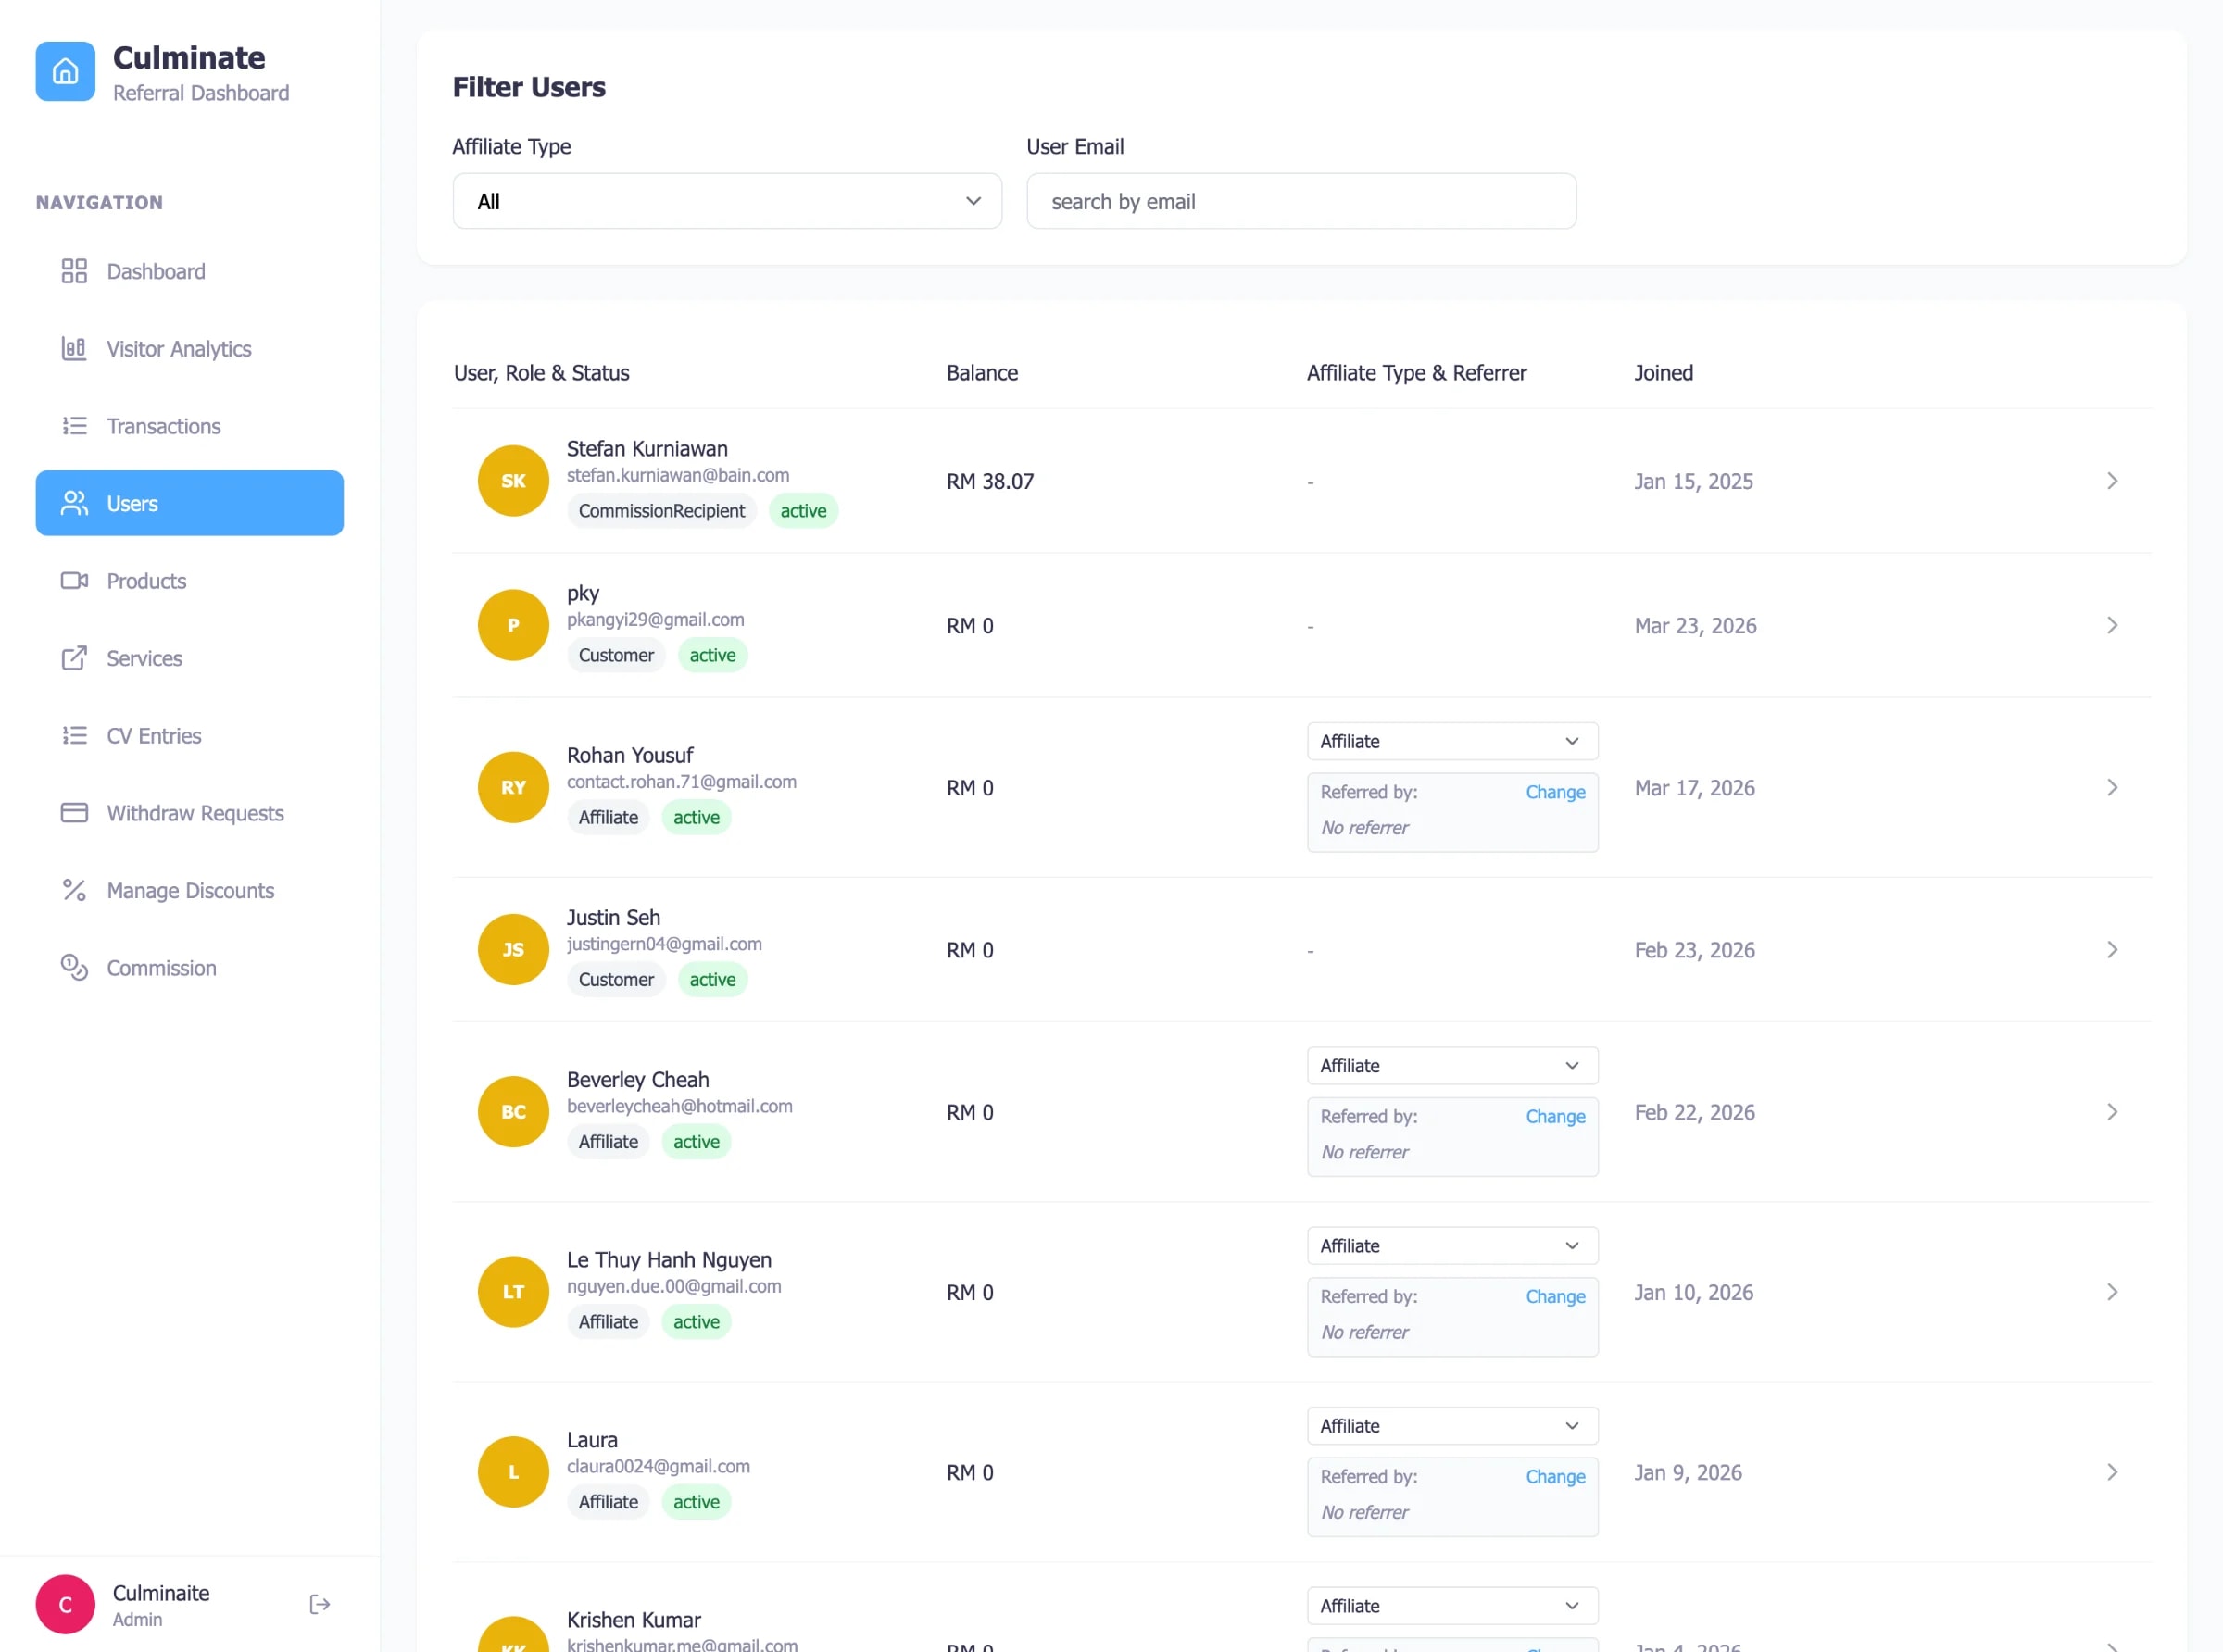This screenshot has height=1652, width=2223.
Task: Open Services page
Action: point(189,658)
